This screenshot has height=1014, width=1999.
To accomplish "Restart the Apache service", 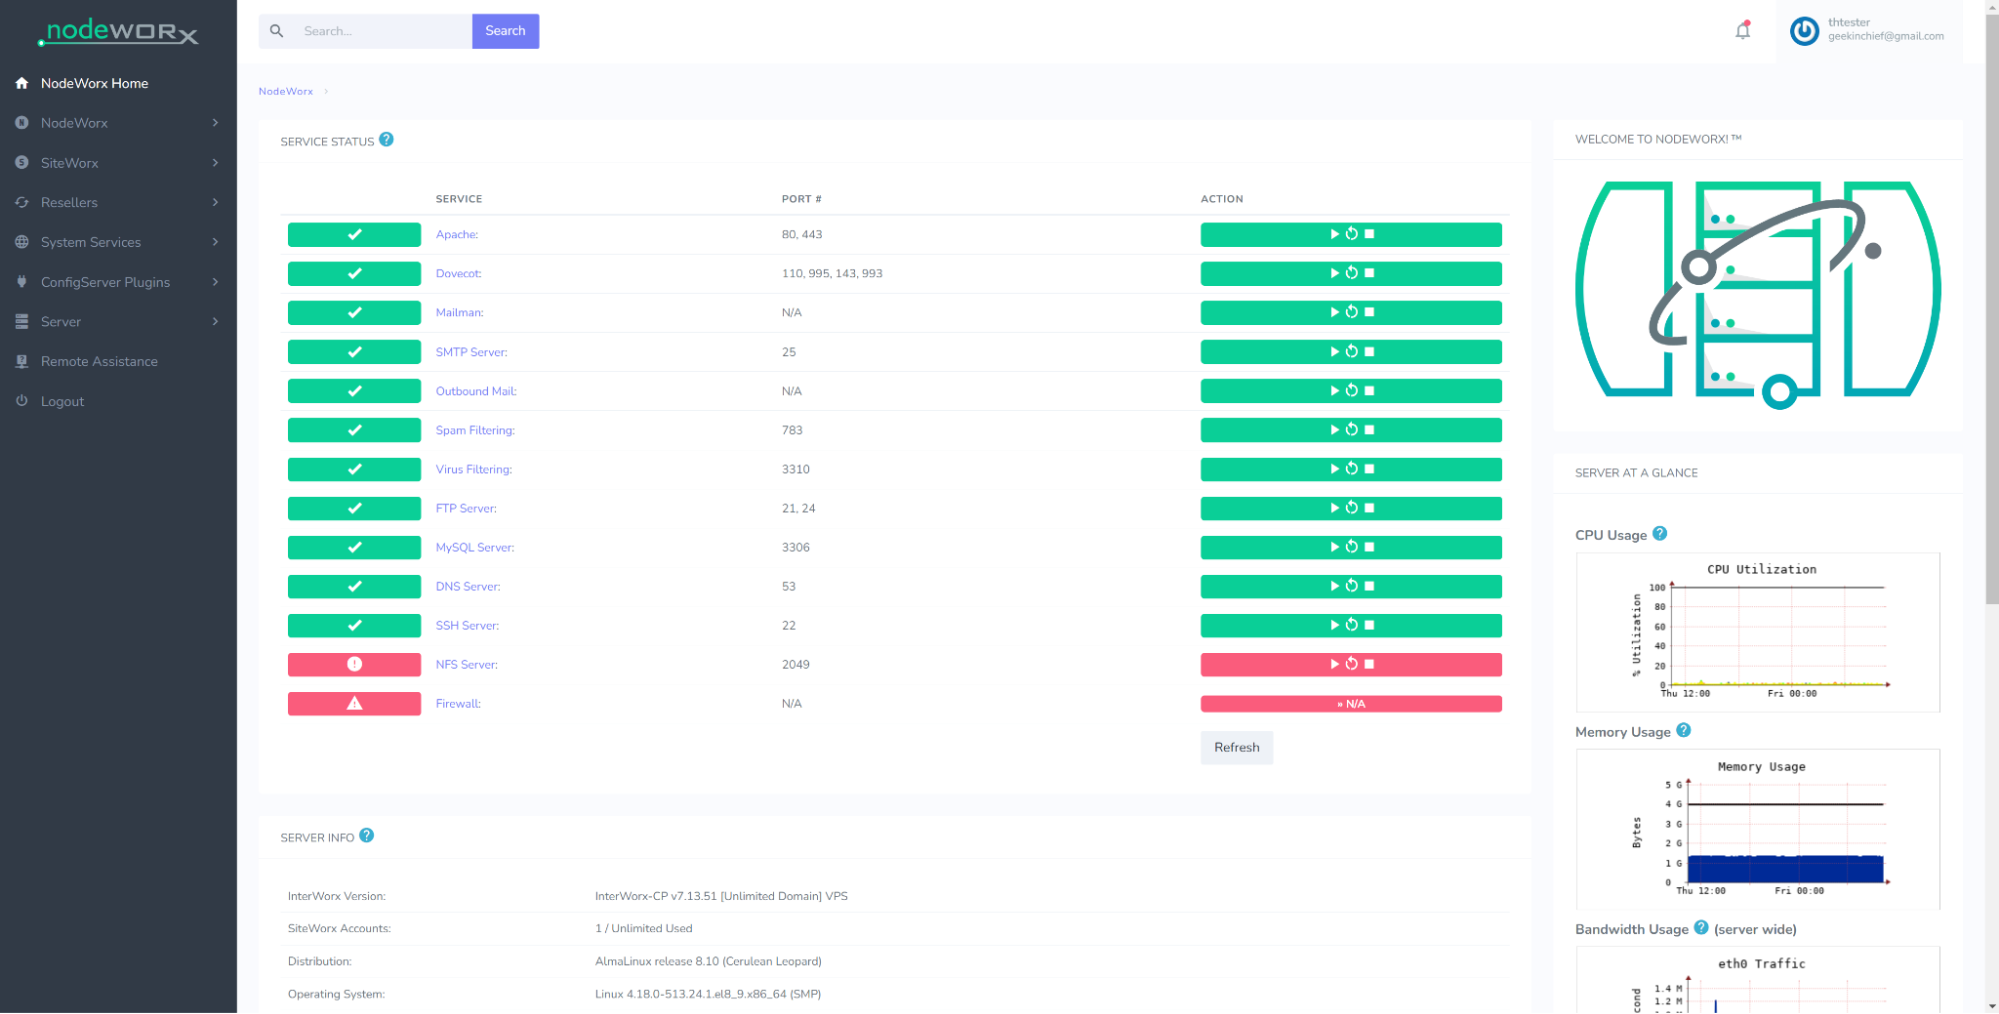I will [x=1351, y=234].
